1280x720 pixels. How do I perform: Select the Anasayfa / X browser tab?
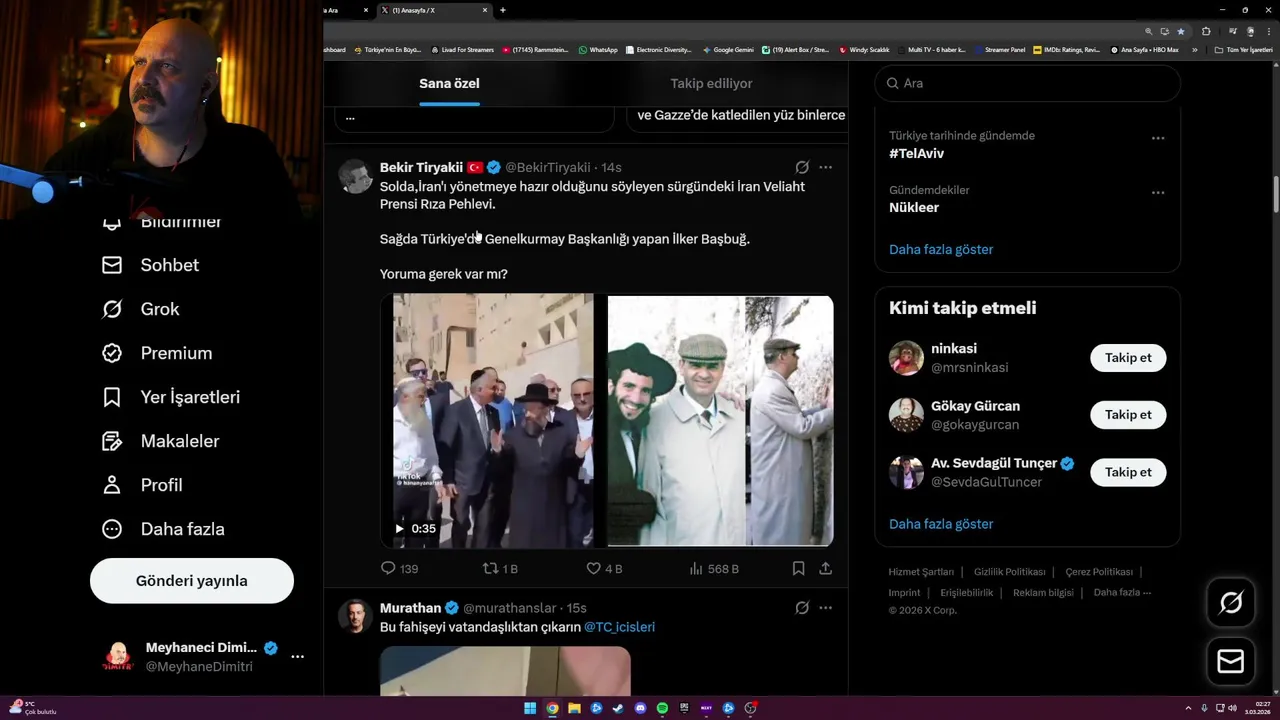(434, 10)
